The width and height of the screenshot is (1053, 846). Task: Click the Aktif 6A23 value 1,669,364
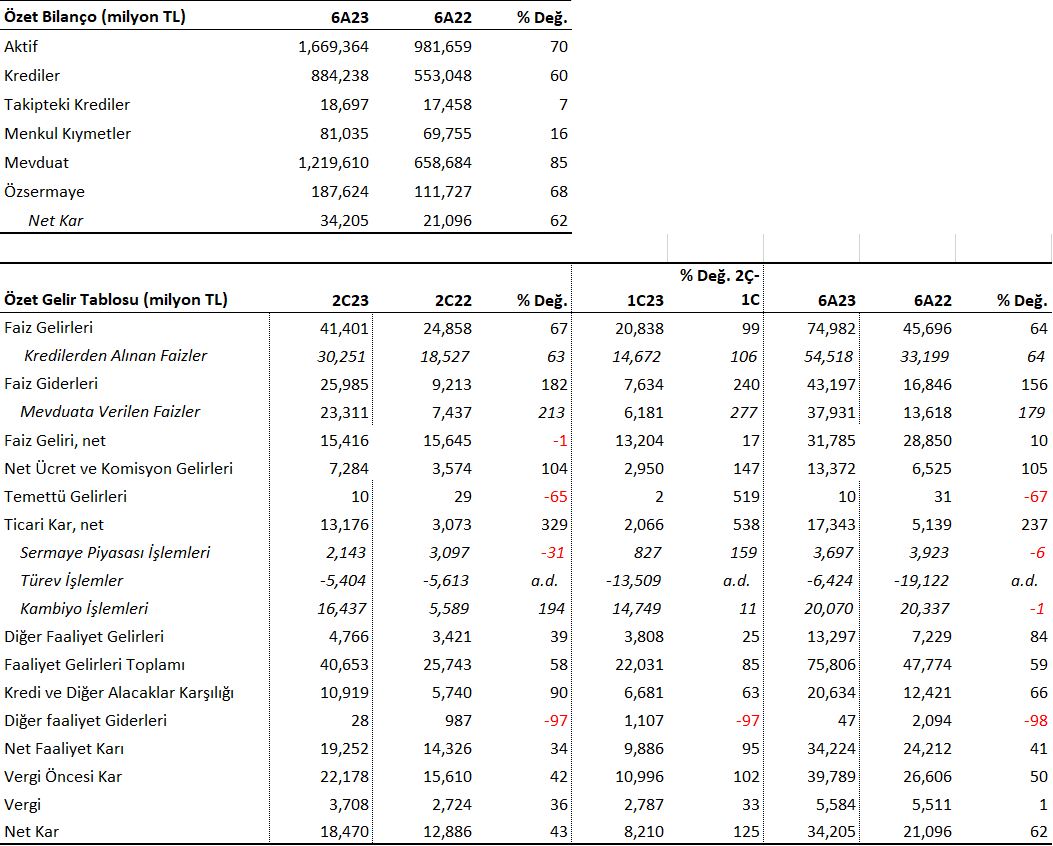pos(333,47)
